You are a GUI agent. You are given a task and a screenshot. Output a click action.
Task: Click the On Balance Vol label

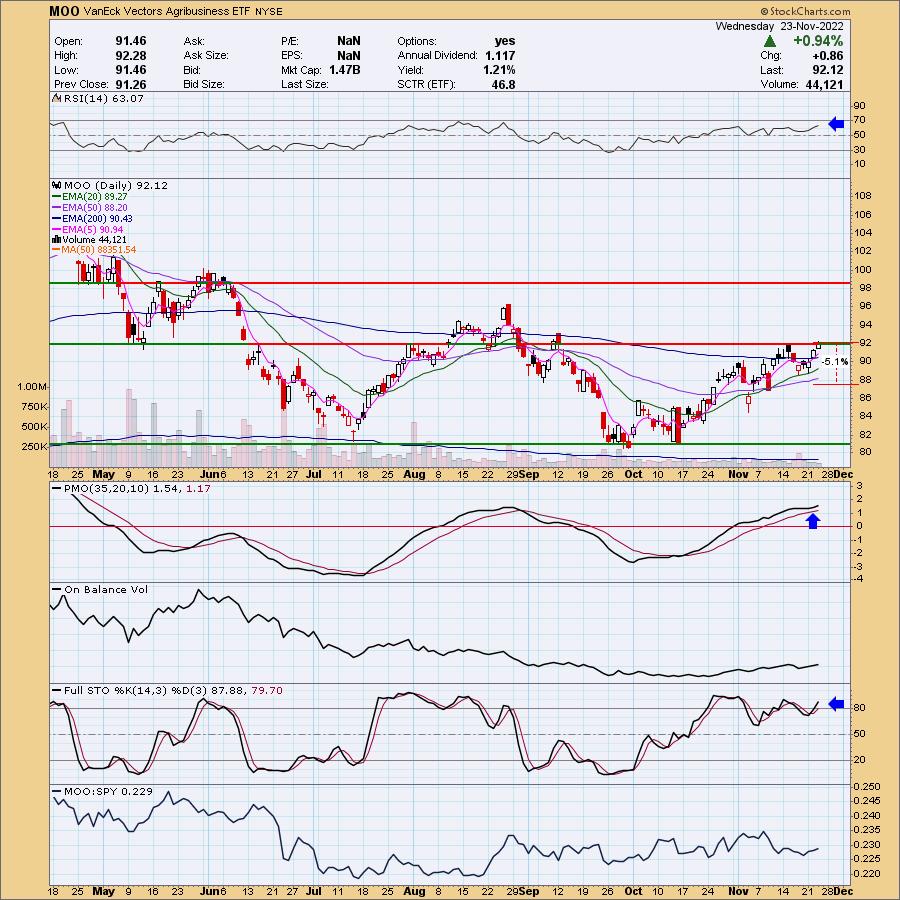click(x=100, y=589)
